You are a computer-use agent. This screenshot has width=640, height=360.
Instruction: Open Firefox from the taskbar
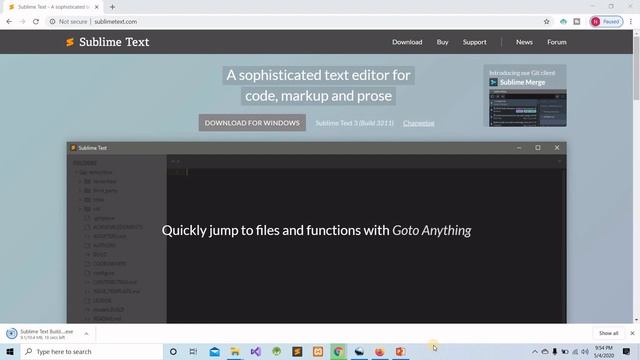point(380,351)
